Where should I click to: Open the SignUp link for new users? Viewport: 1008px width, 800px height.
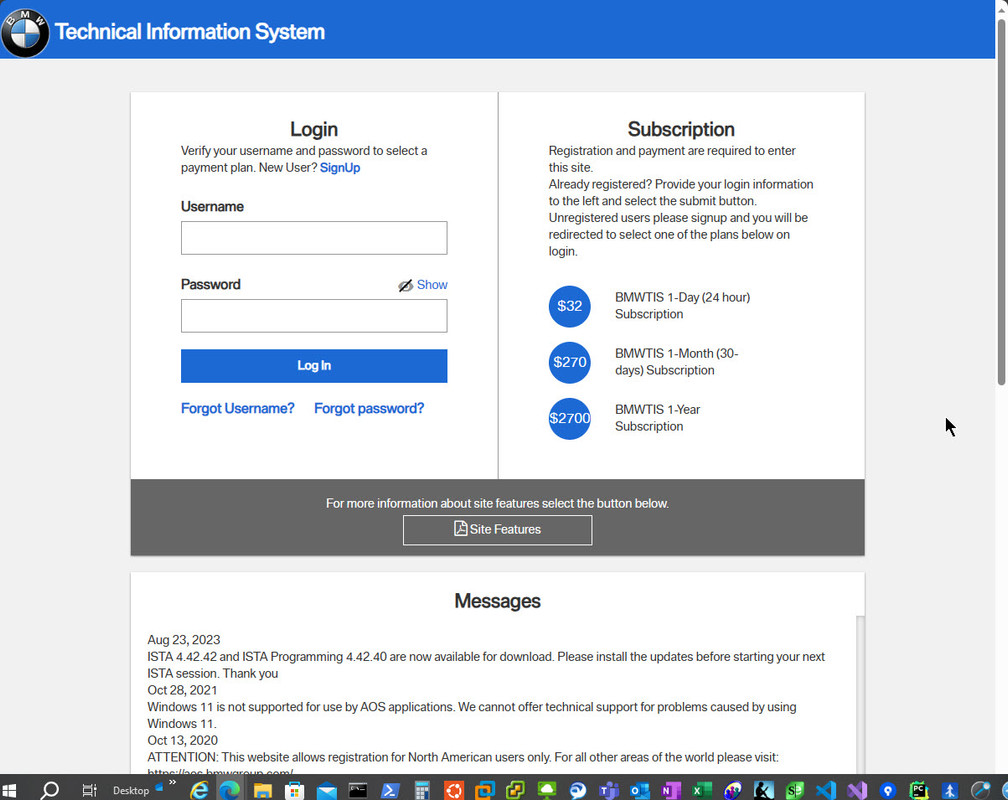tap(340, 168)
